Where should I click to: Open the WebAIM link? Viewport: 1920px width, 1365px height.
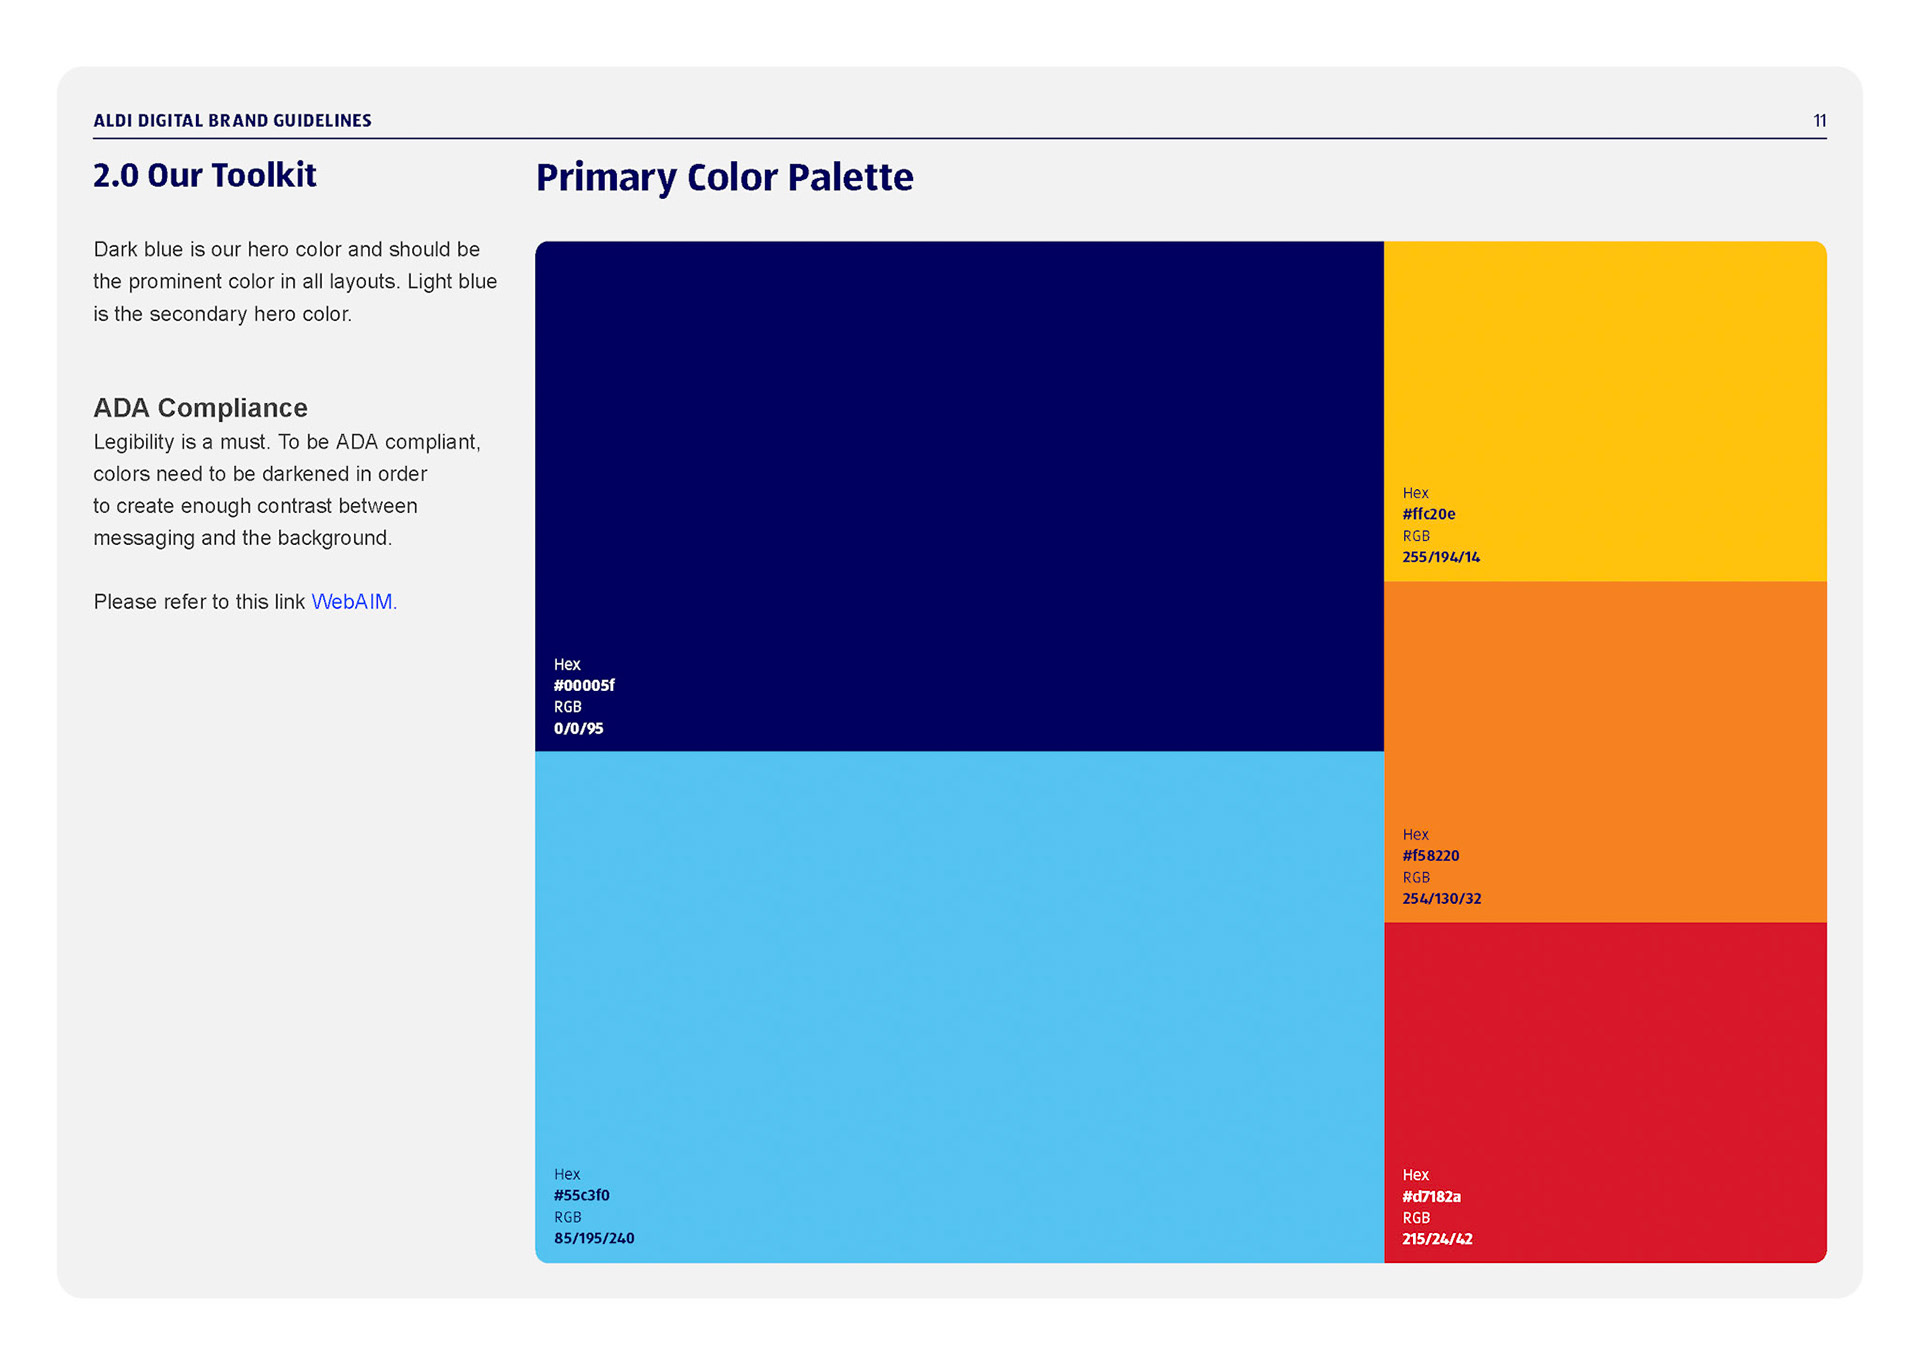[x=352, y=602]
